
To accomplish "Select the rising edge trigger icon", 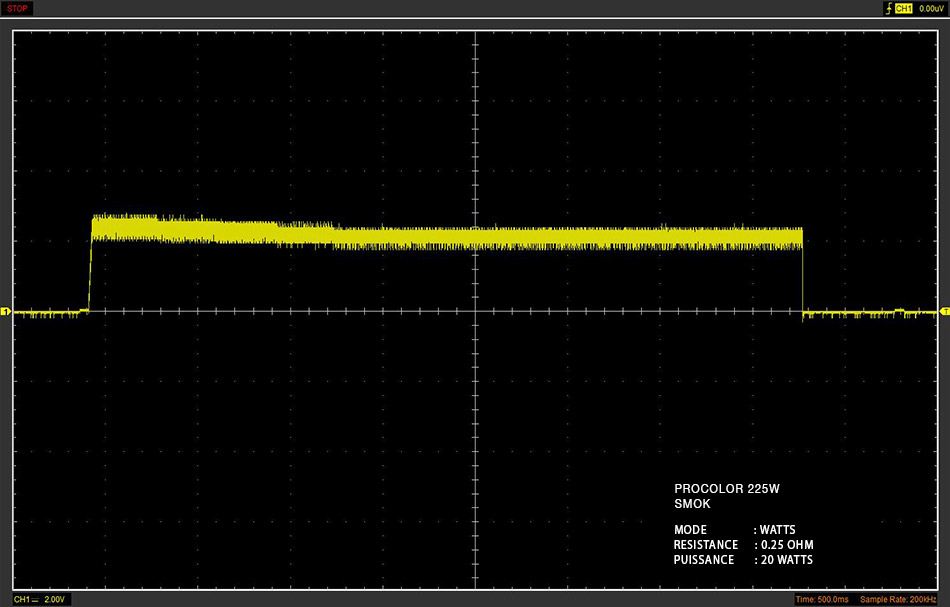I will point(889,8).
